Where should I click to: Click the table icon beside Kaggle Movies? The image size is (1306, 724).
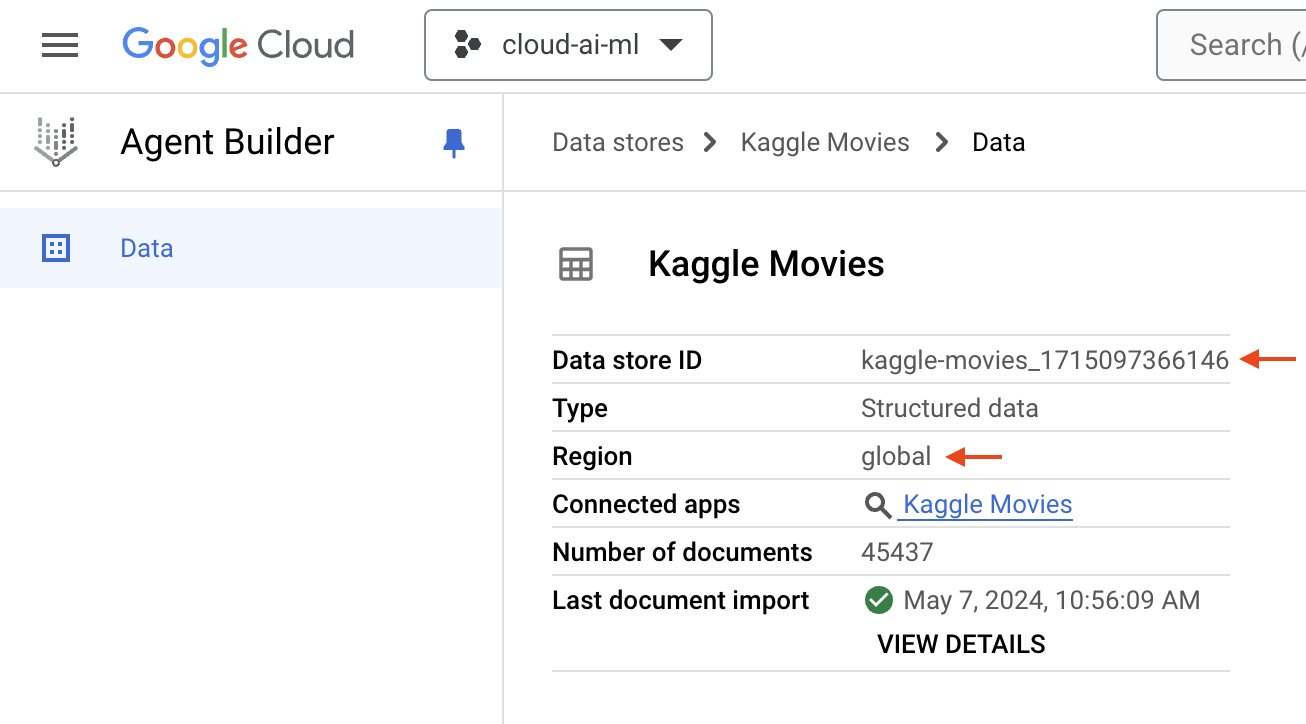(x=576, y=265)
